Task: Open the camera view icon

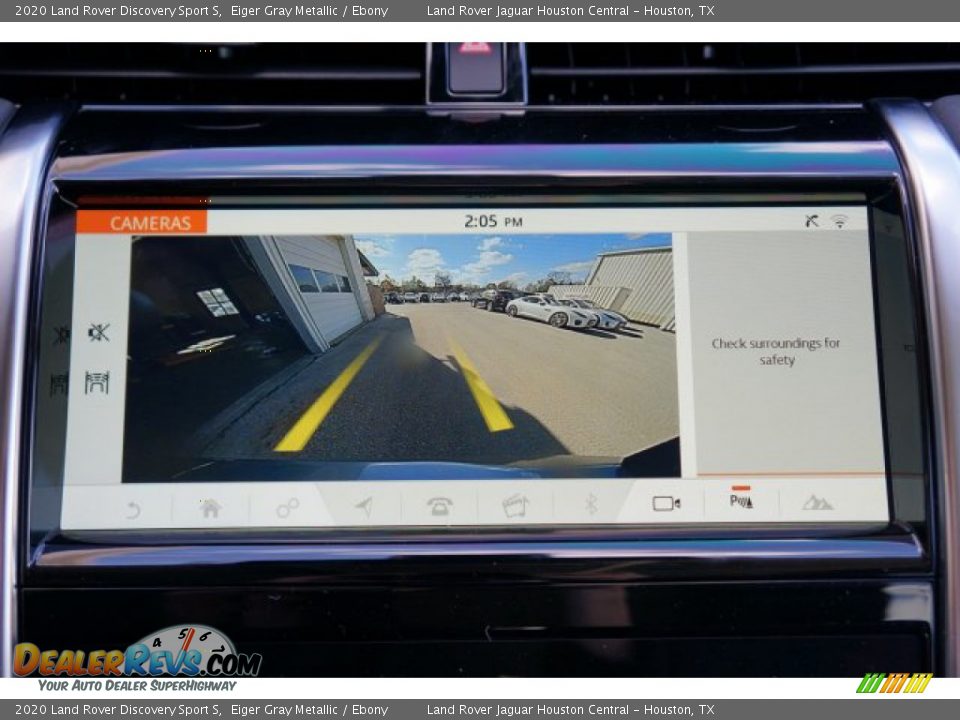Action: coord(666,503)
